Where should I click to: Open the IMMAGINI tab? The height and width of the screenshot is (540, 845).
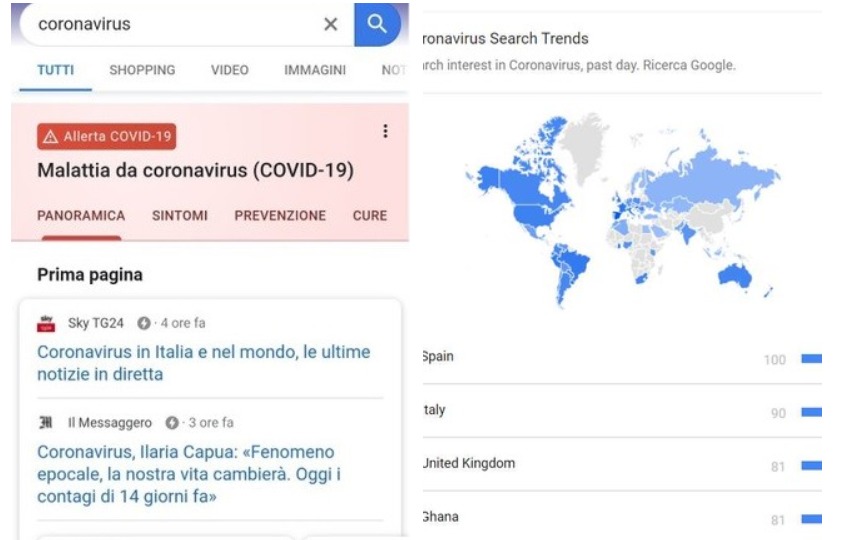(315, 70)
